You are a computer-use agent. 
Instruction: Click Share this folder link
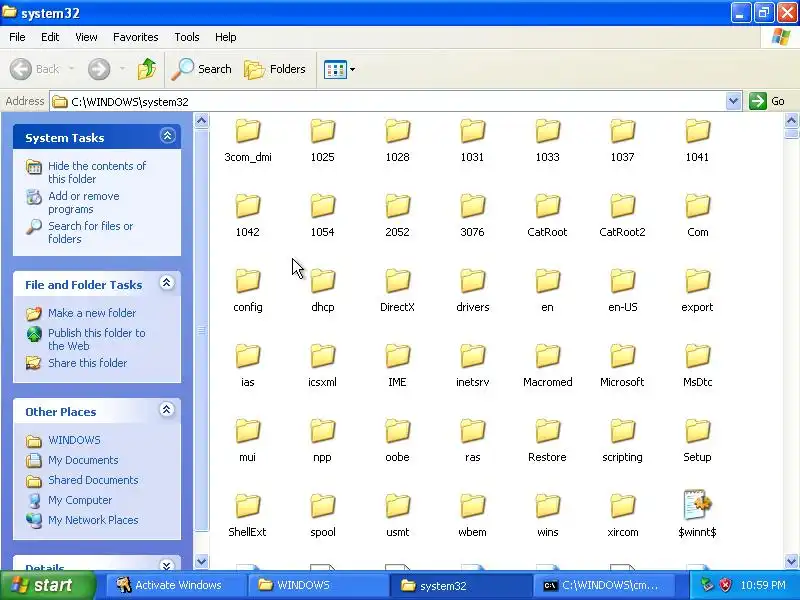tap(87, 363)
